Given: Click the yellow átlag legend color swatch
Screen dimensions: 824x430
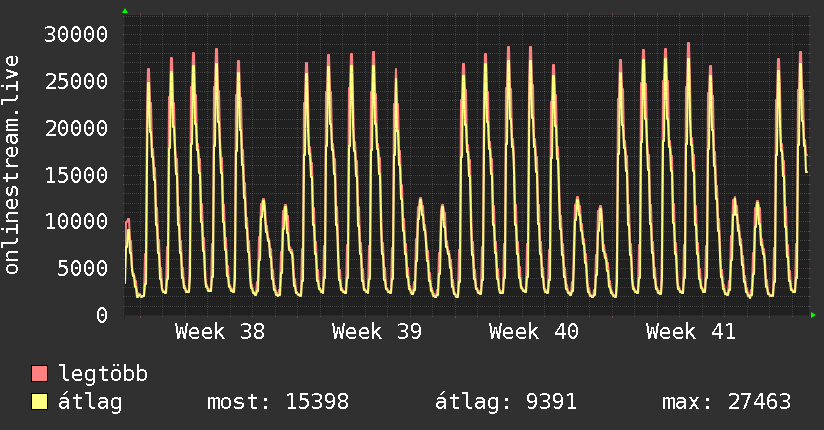Looking at the screenshot, I should 39,402.
